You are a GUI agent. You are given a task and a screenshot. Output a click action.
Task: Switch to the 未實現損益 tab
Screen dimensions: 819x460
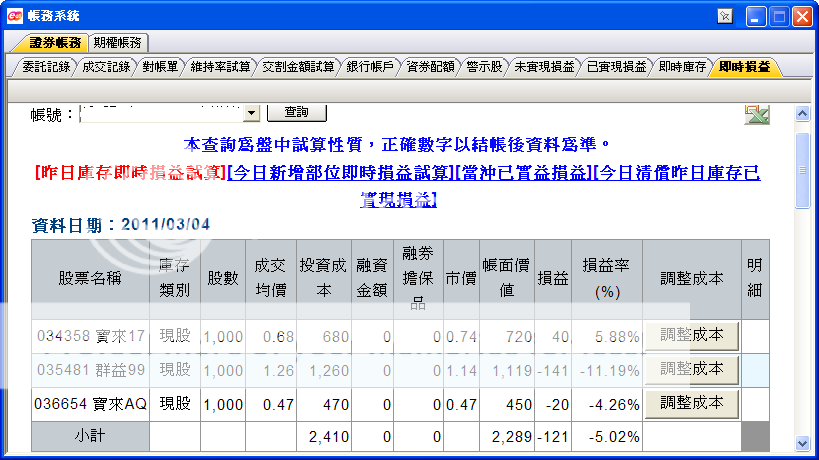pyautogui.click(x=544, y=67)
